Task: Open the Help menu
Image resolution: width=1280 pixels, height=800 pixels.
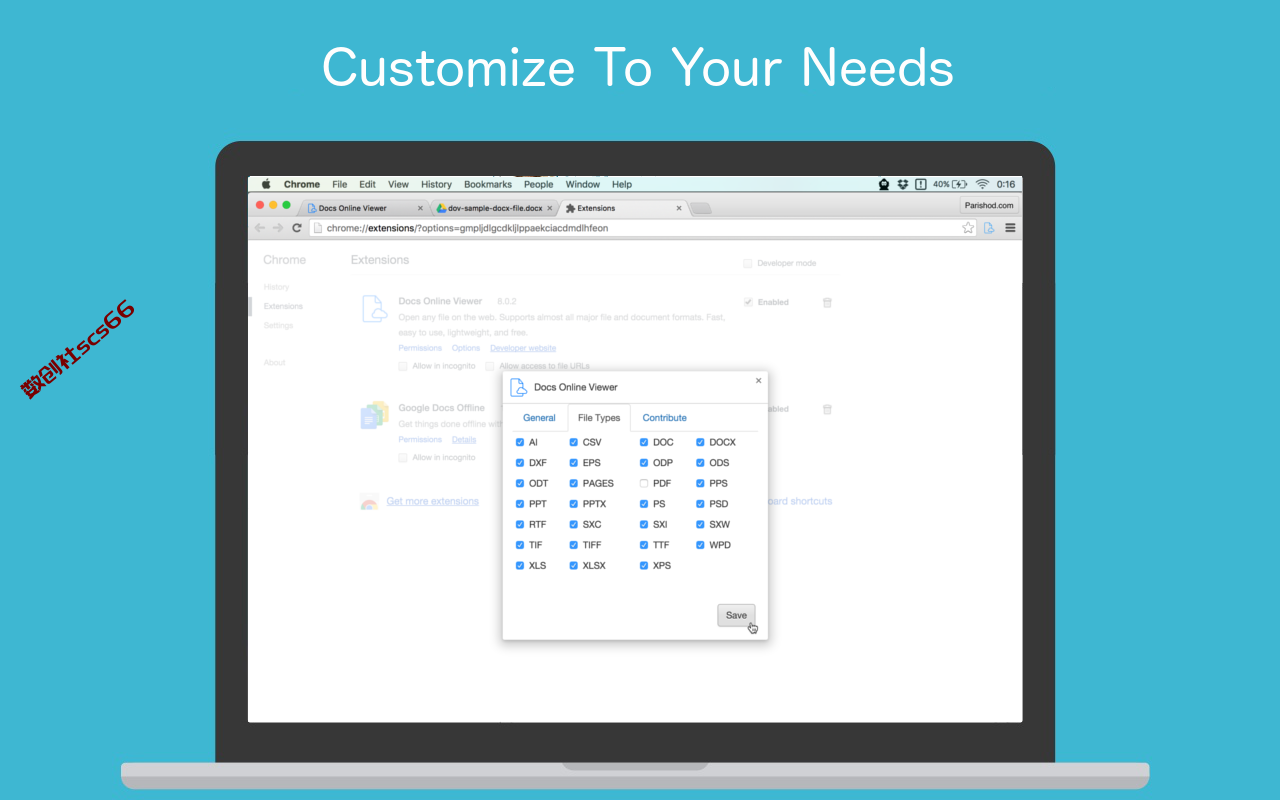Action: [622, 184]
